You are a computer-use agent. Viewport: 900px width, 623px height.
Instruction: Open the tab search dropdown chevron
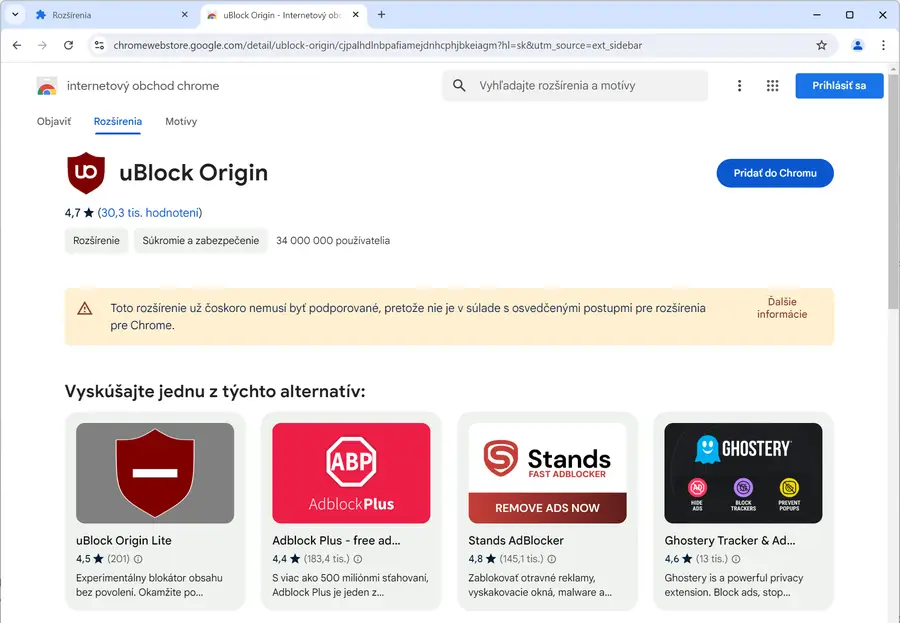[x=15, y=15]
